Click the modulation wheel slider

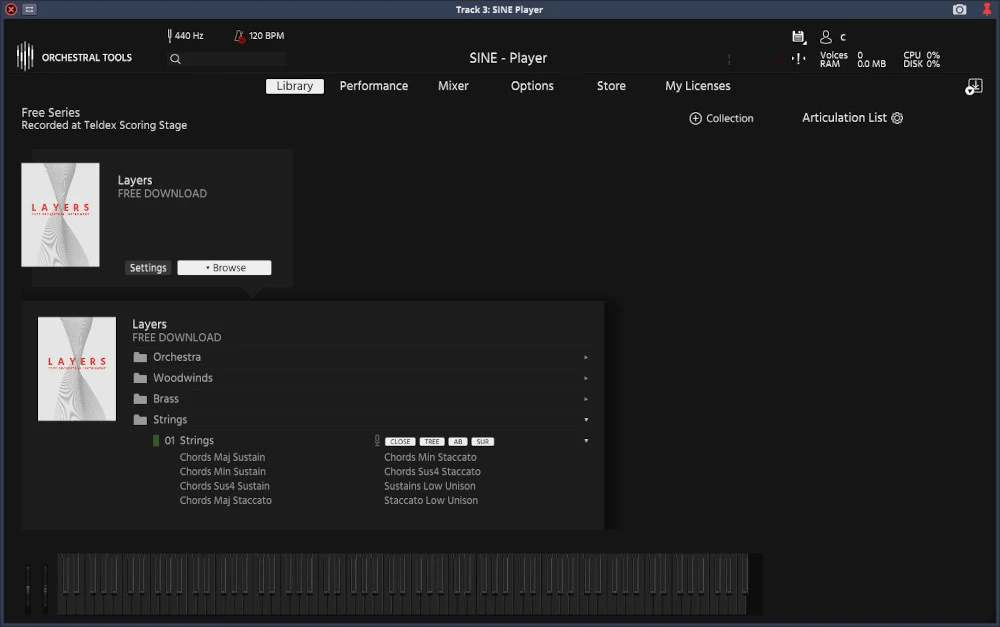45,588
